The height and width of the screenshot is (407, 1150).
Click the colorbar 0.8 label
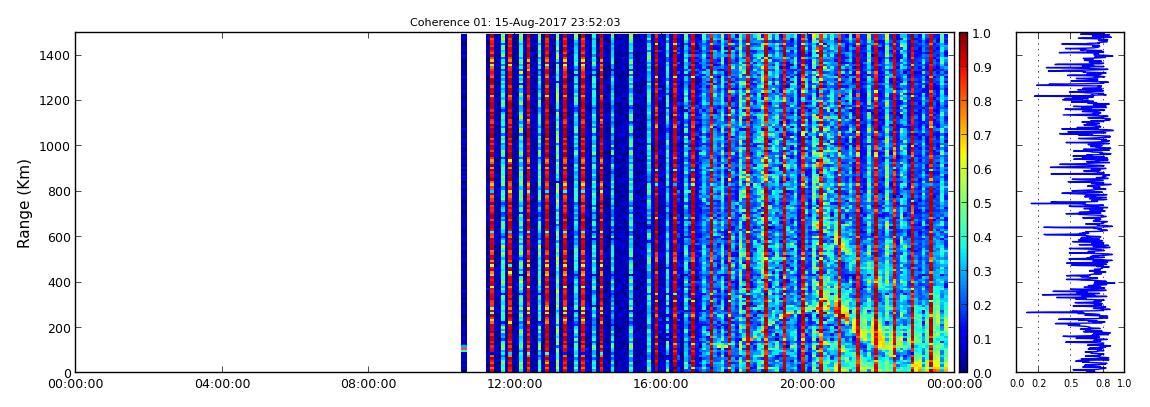[981, 101]
